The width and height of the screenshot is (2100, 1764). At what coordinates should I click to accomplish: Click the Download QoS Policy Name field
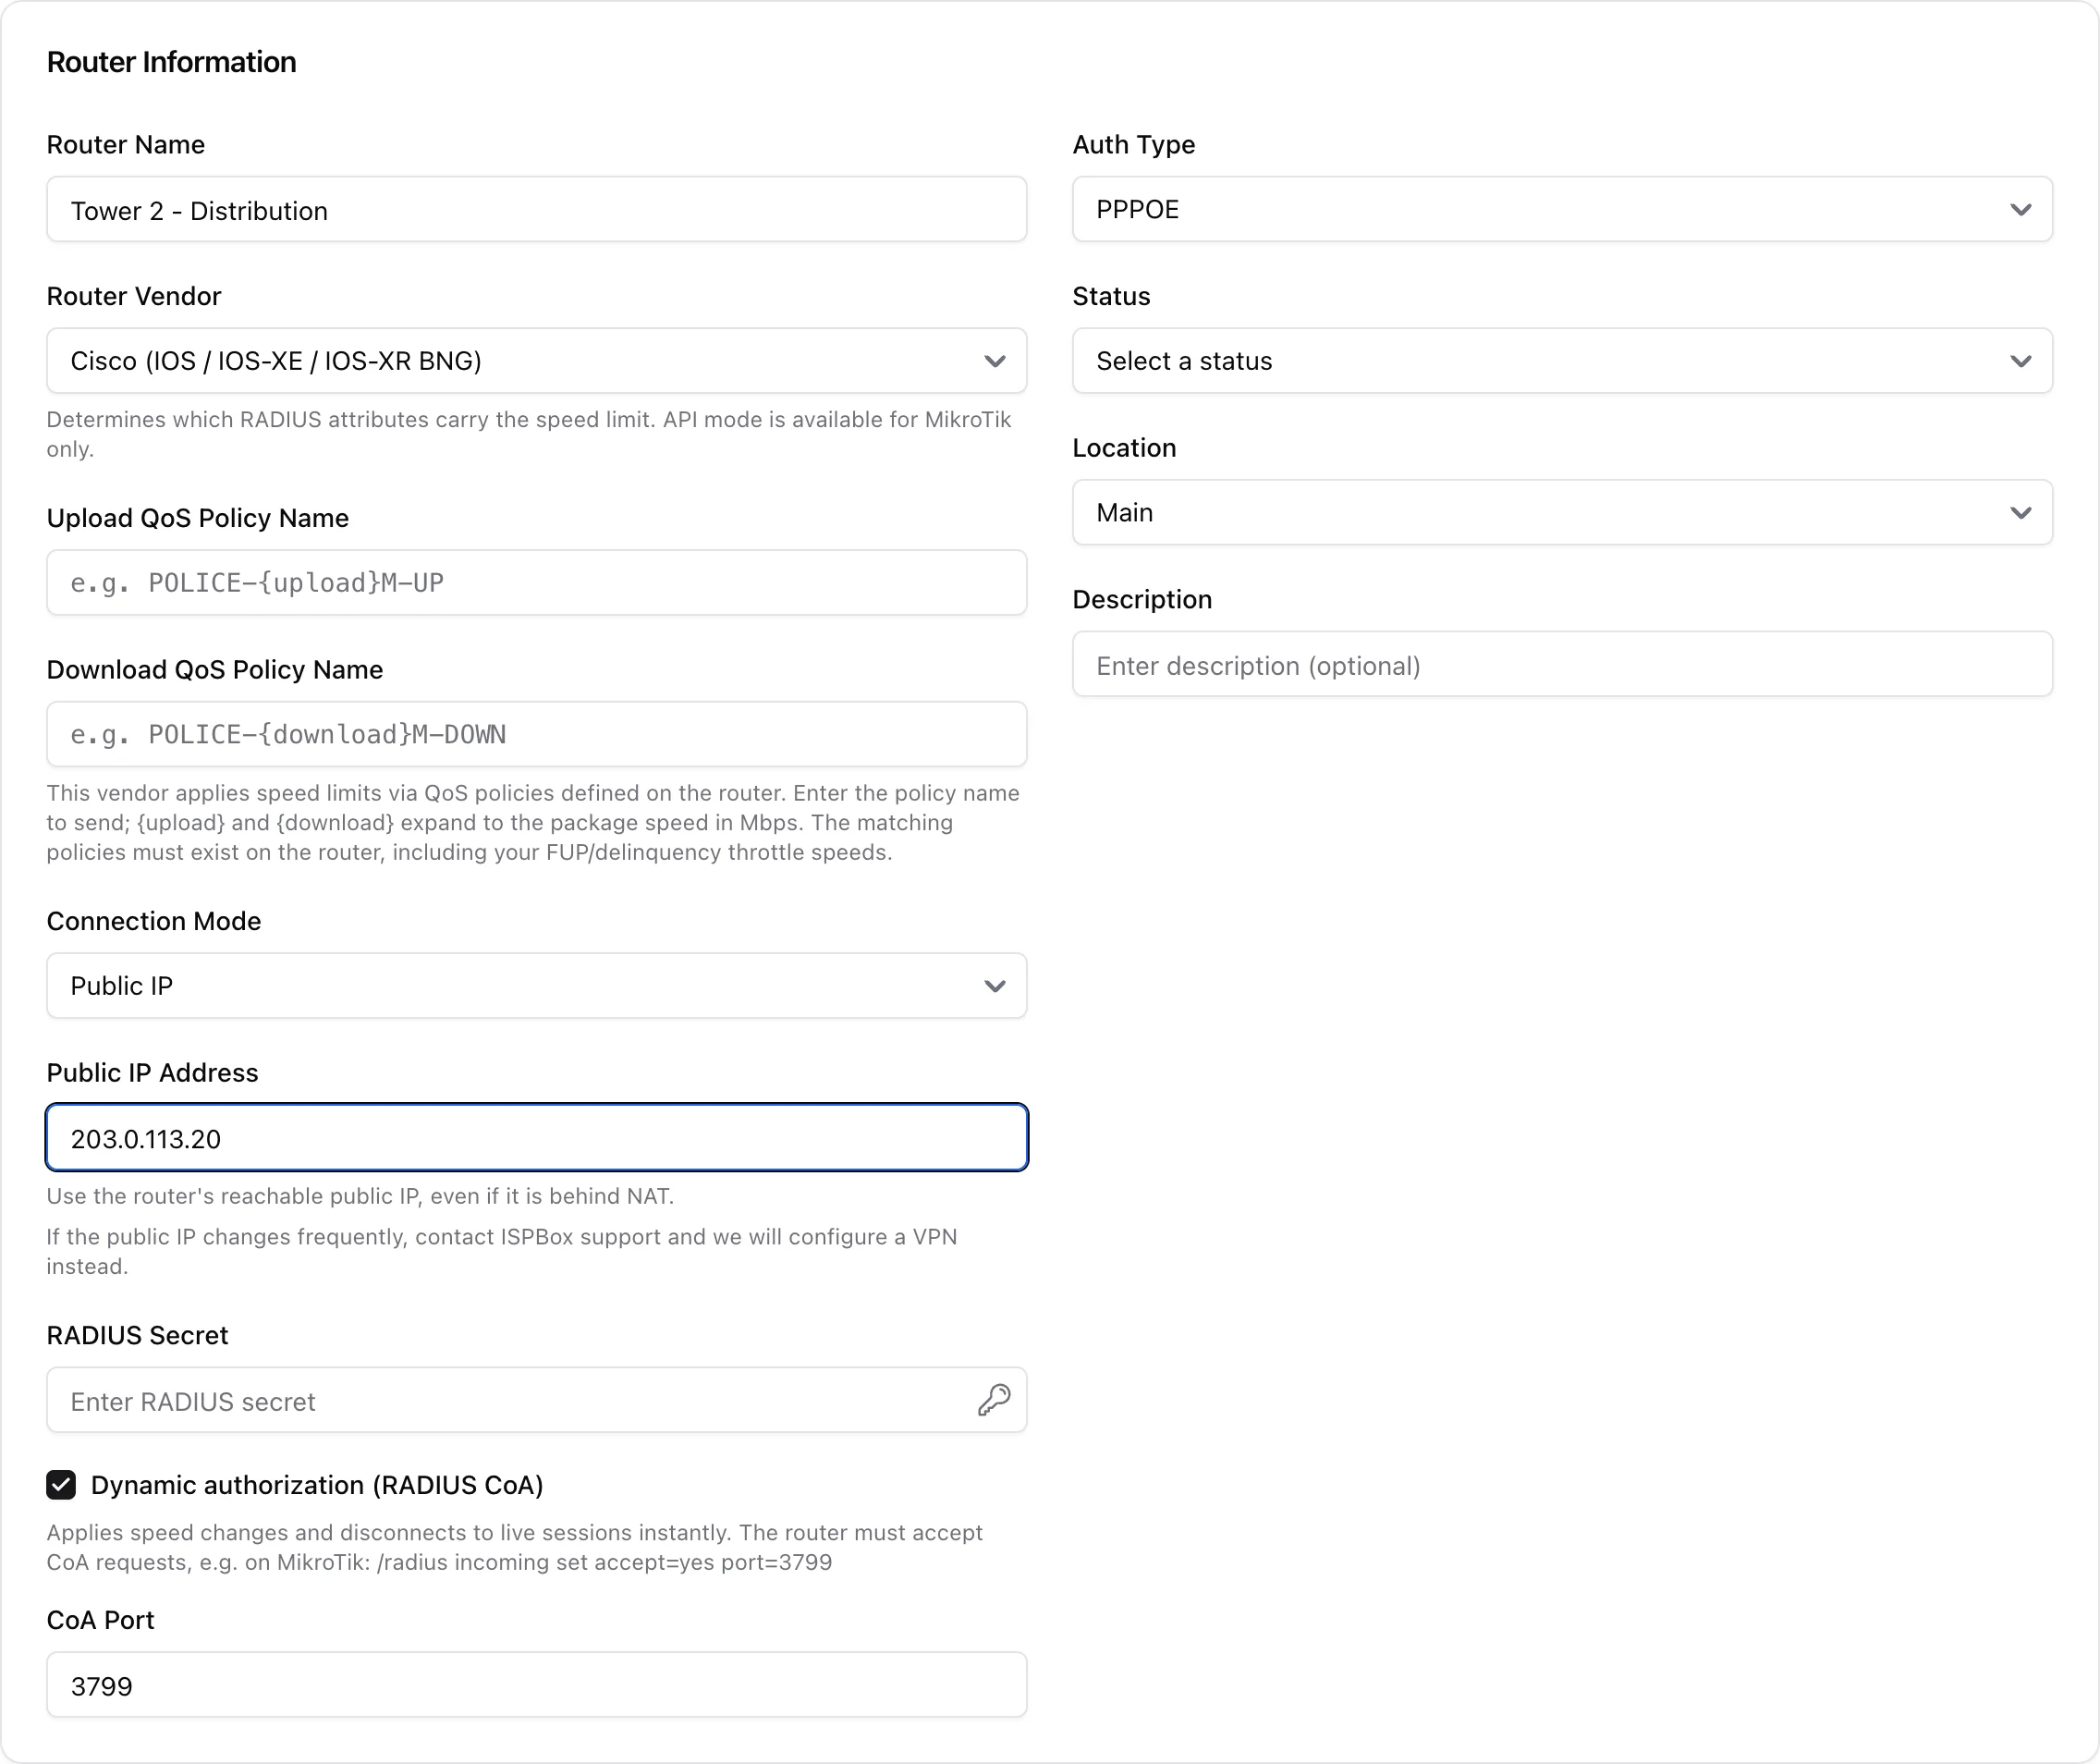(537, 734)
